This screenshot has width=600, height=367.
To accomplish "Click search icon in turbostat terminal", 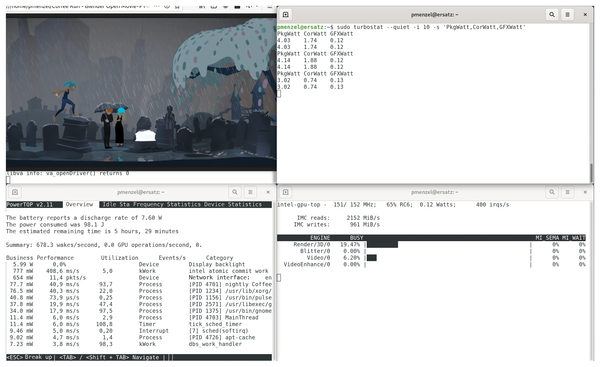I will 552,15.
